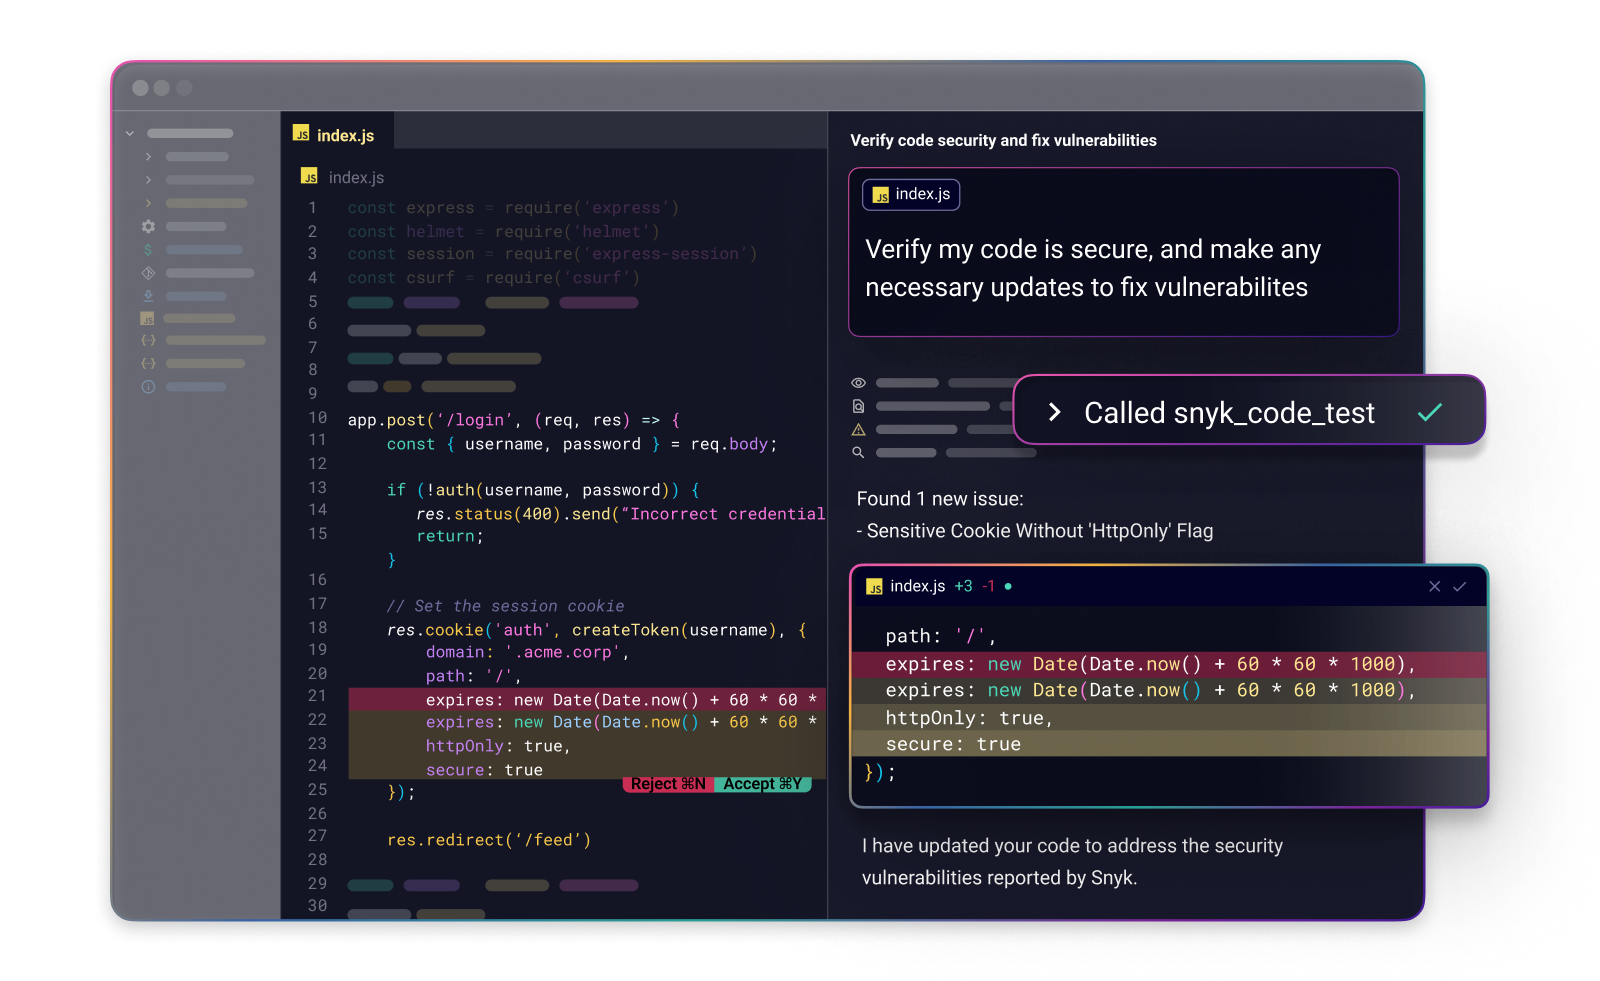Select the Settings gear icon in the sidebar
This screenshot has width=1600, height=981.
click(147, 226)
